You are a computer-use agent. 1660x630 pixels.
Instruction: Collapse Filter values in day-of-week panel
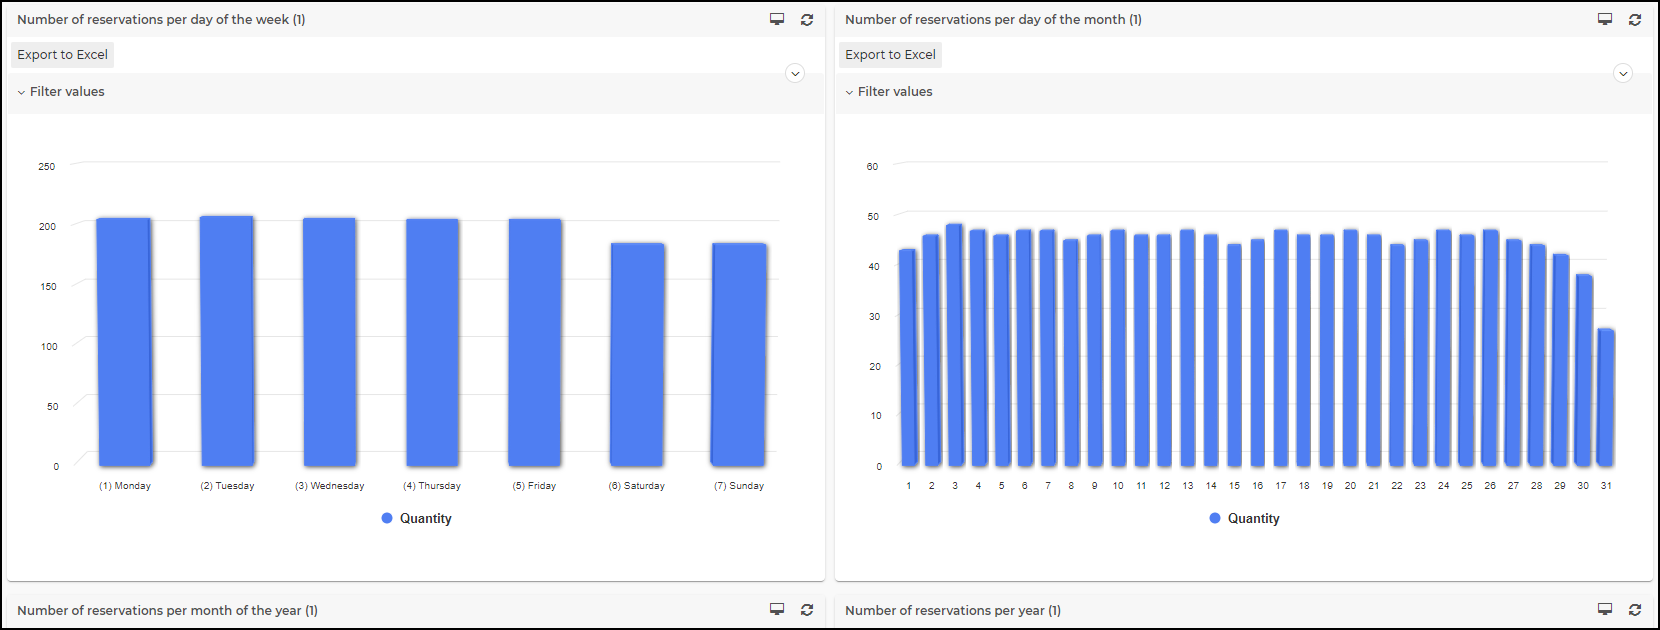pos(61,92)
